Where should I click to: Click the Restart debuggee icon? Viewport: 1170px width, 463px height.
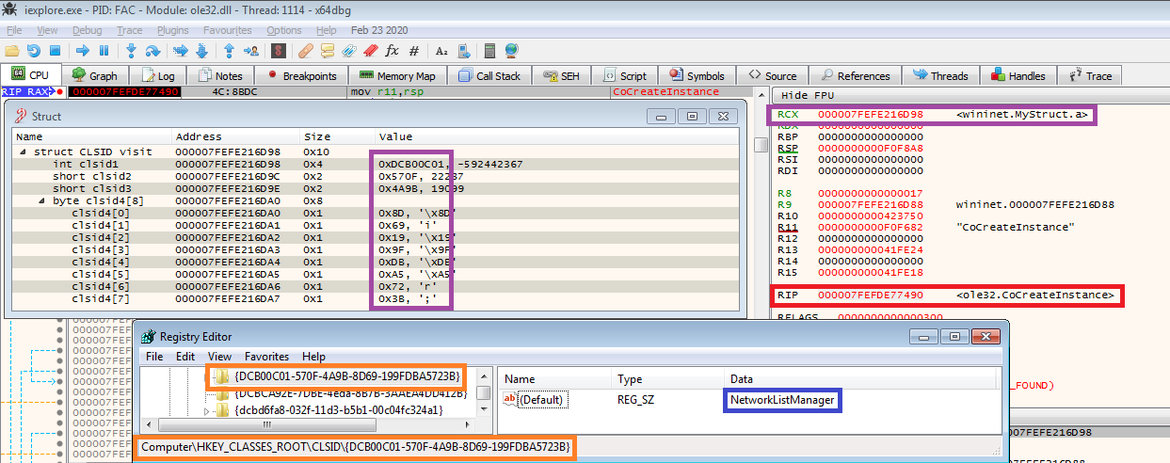click(34, 50)
